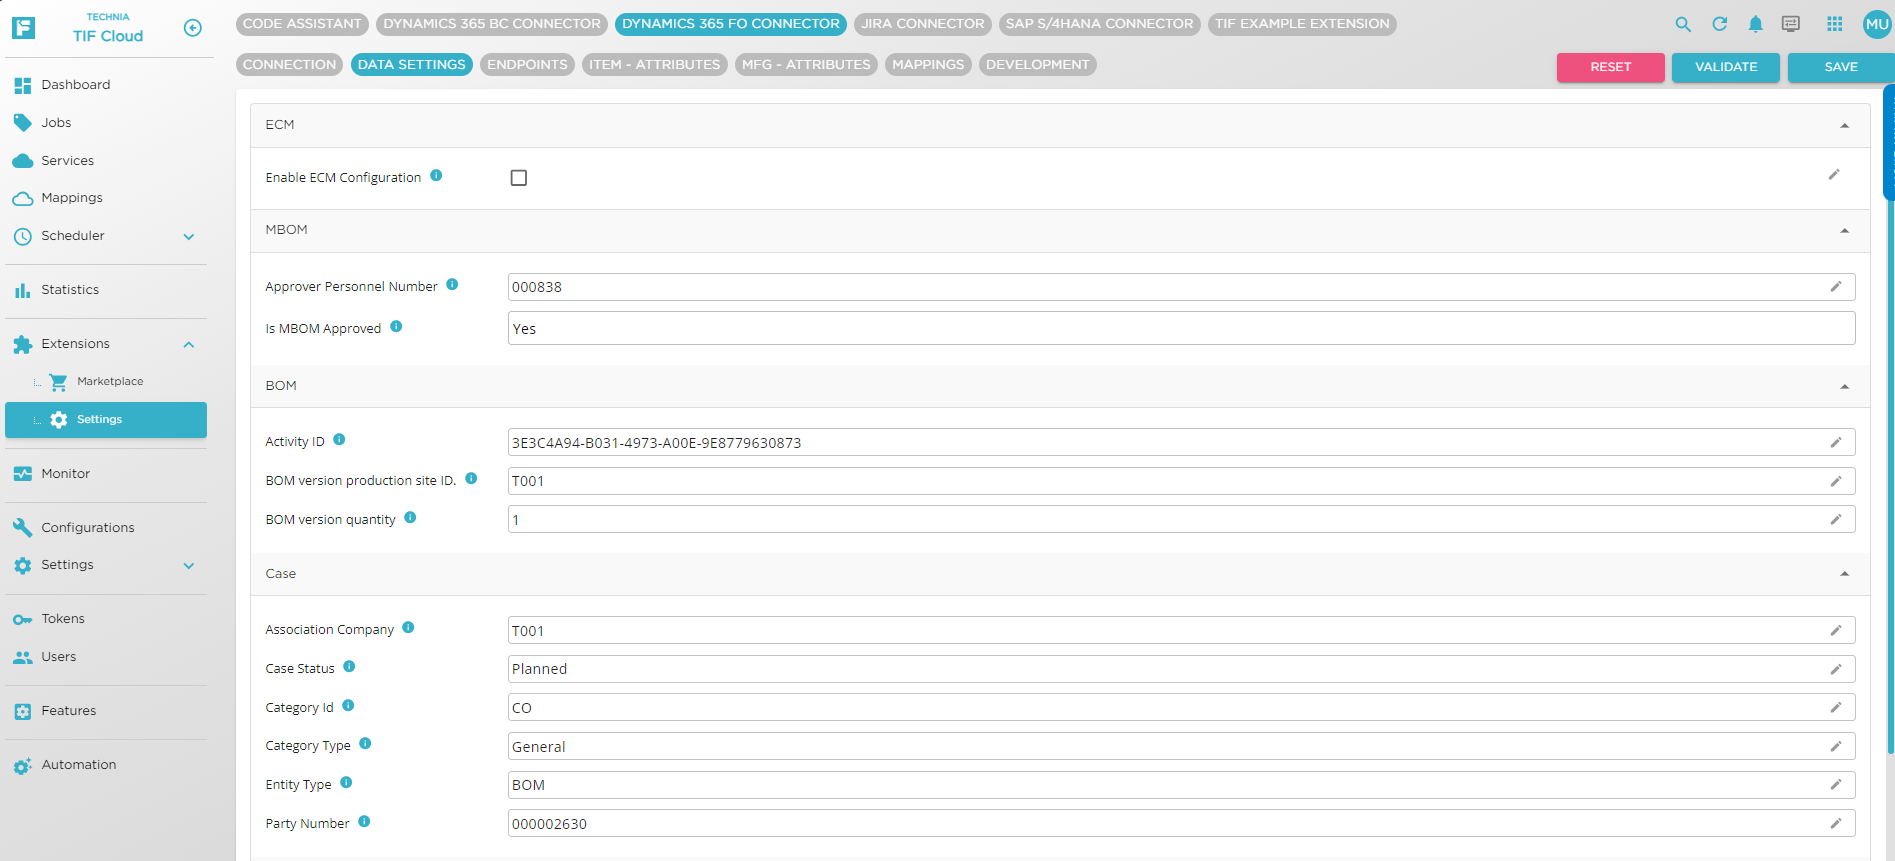
Task: Open the Mappings sub-tab
Action: (x=928, y=65)
